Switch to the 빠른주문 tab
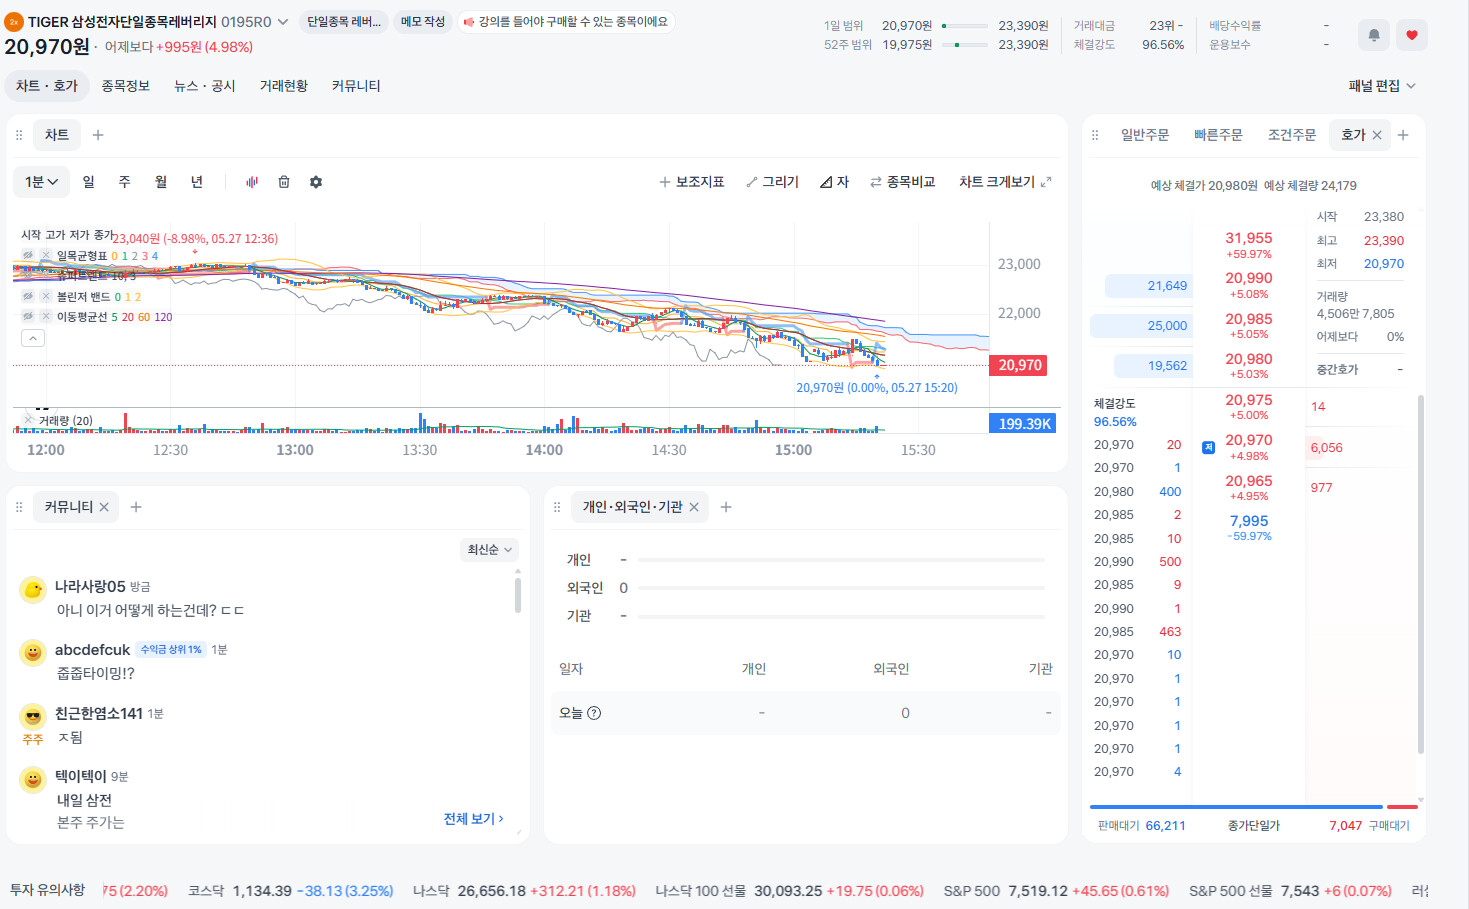Viewport: 1469px width, 909px height. [x=1218, y=135]
